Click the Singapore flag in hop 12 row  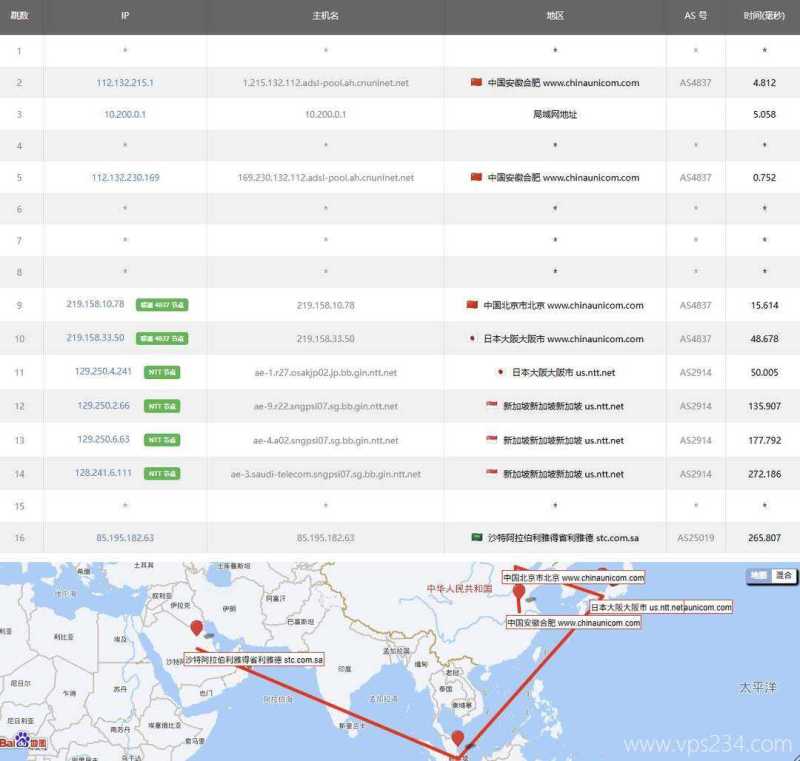pos(491,407)
